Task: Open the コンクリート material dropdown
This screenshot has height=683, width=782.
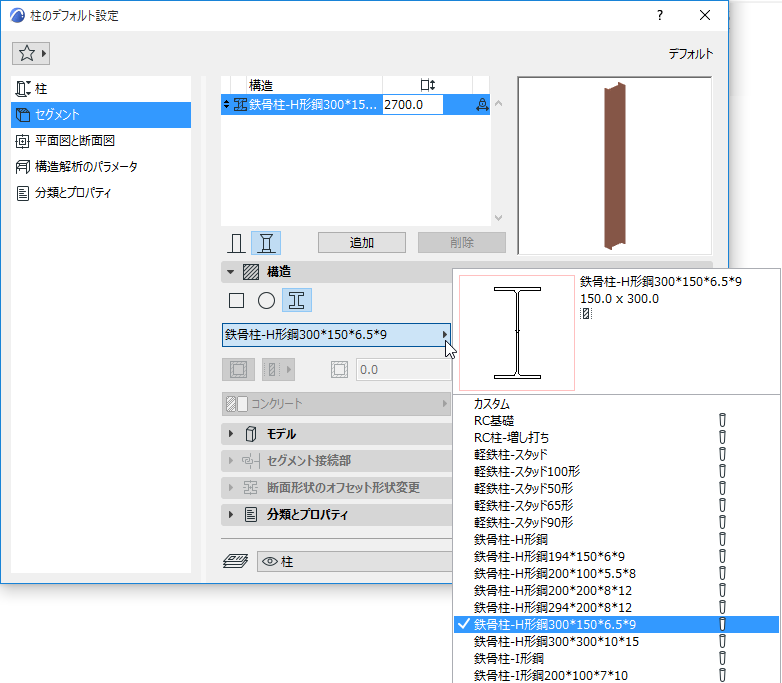Action: tap(336, 404)
